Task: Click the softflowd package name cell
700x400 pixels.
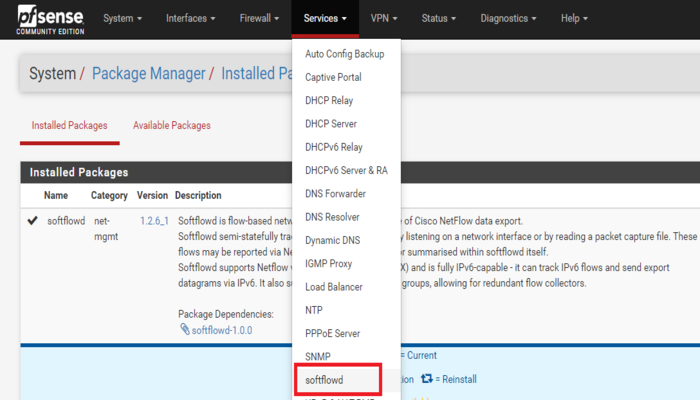Action: [x=66, y=221]
